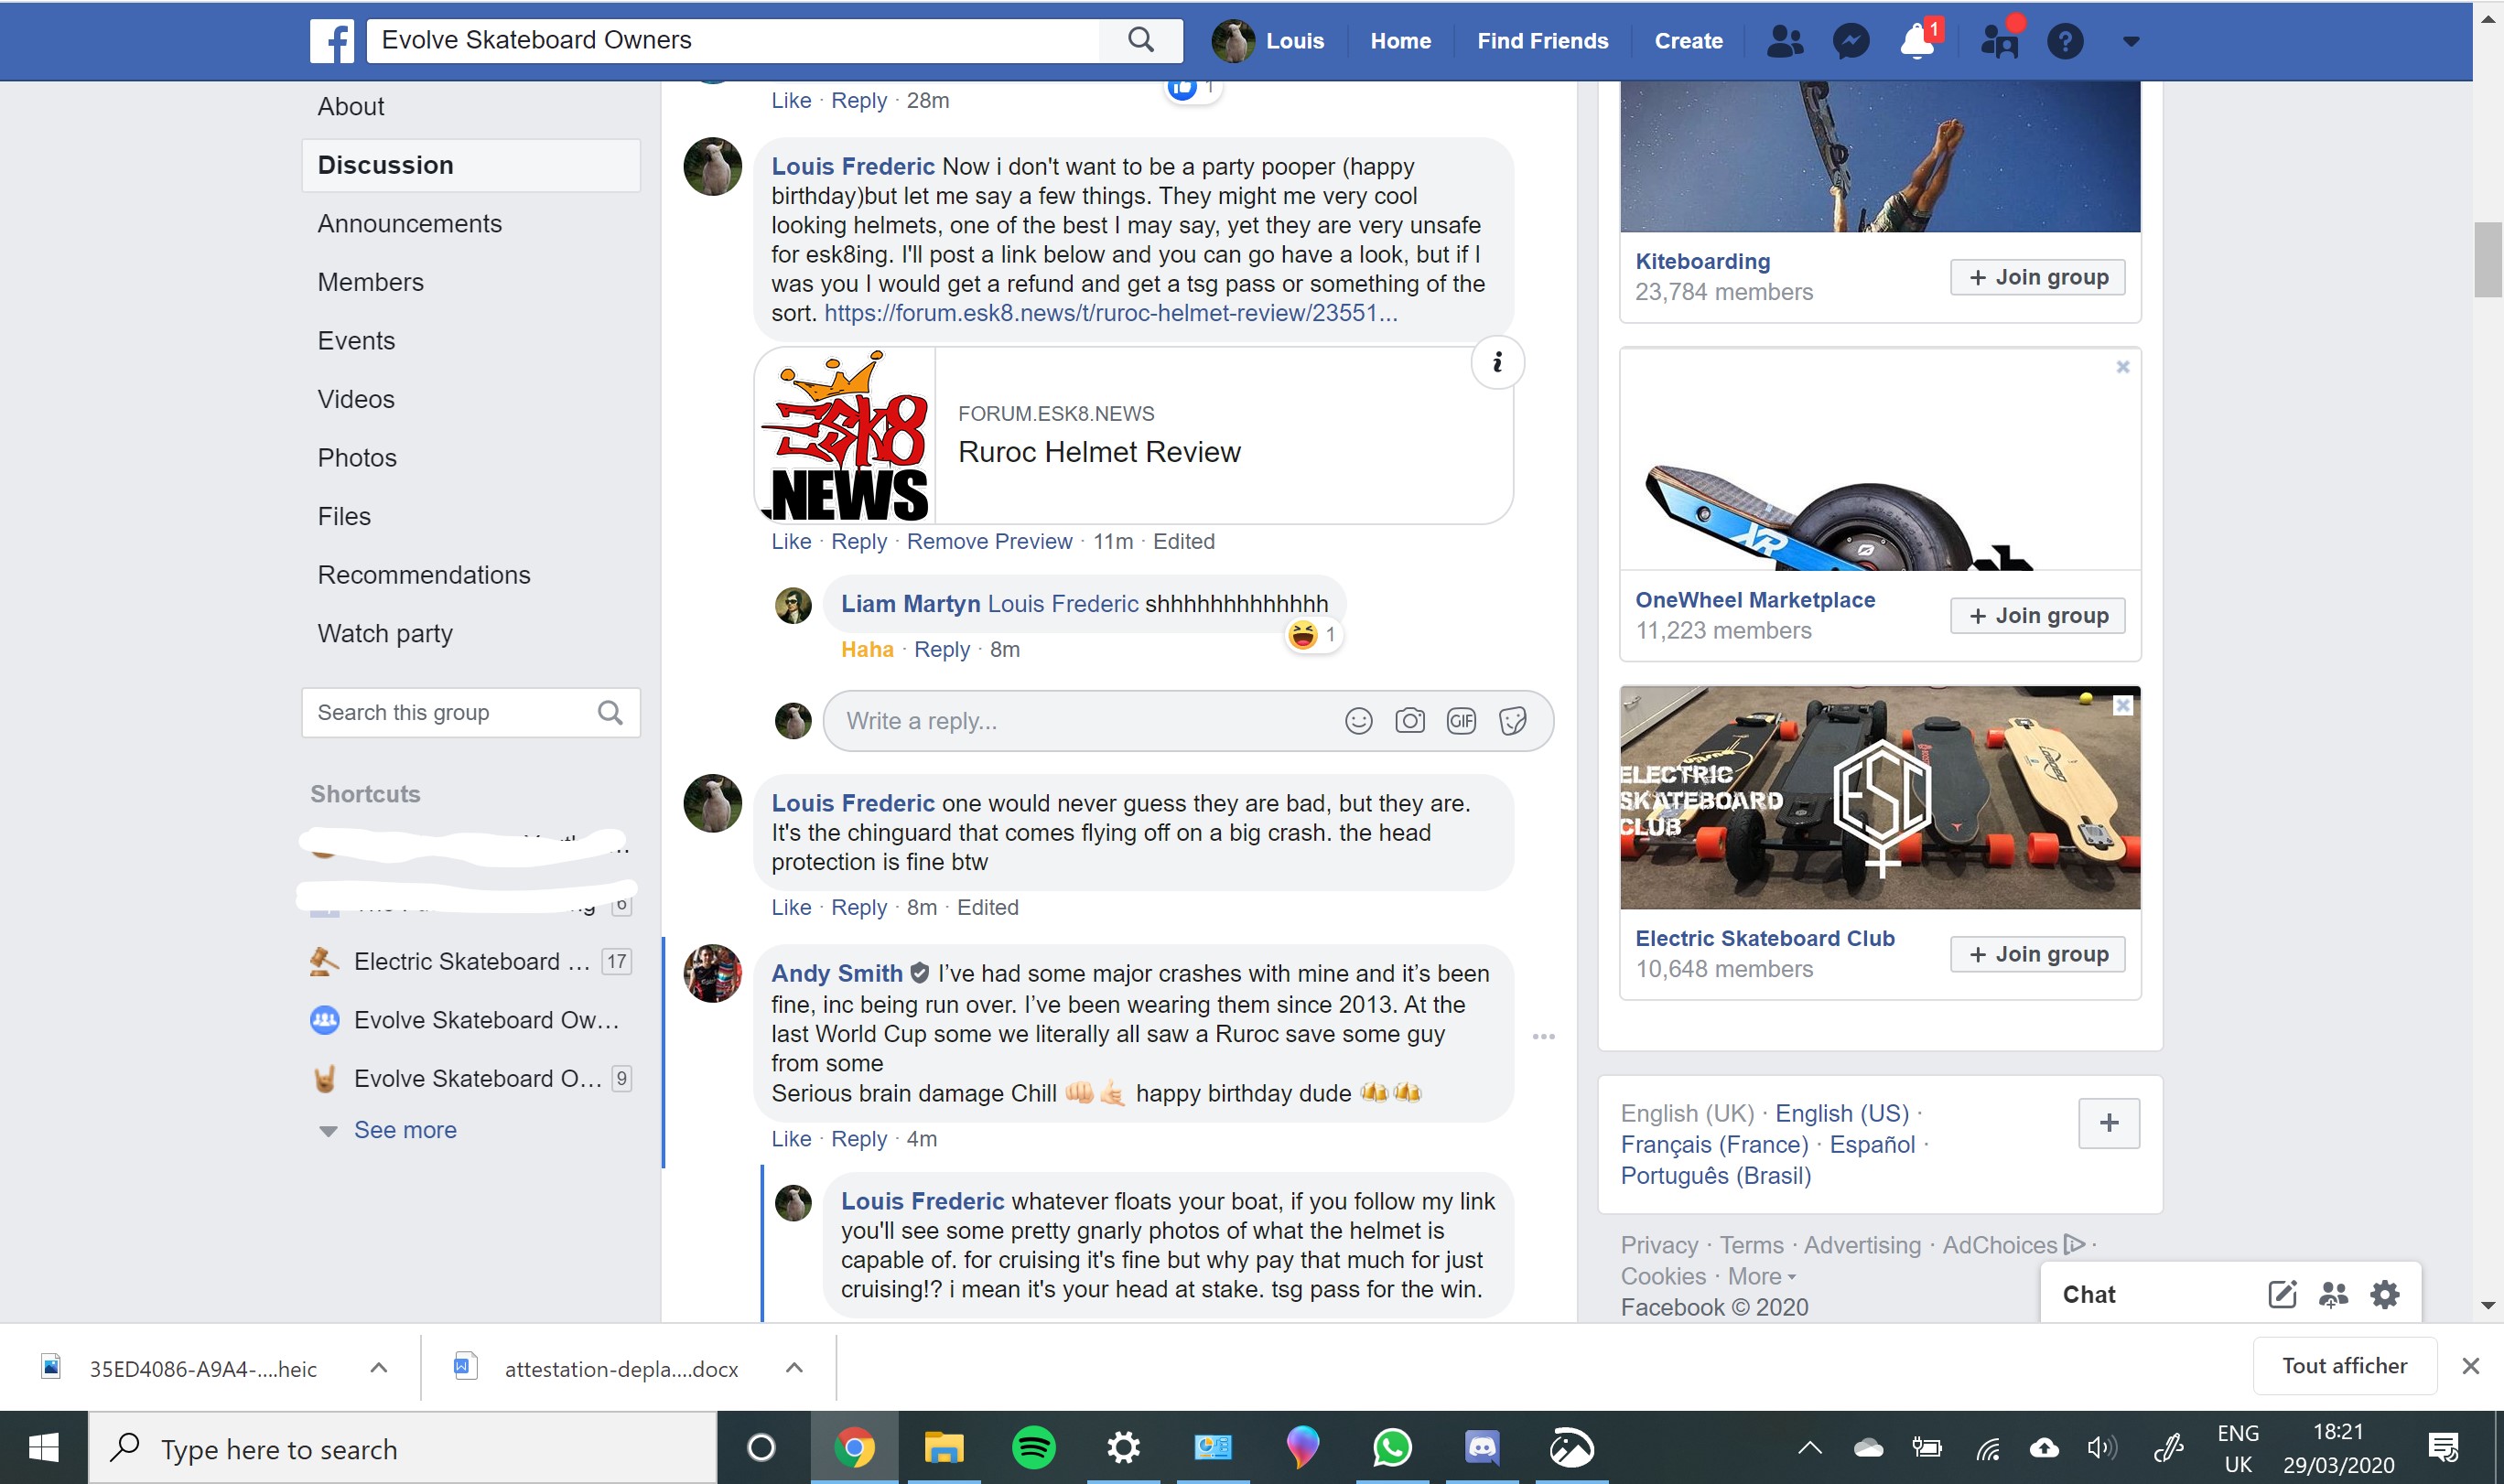
Task: Open the Ruroc Helmet Review thumbnail
Action: click(x=846, y=436)
